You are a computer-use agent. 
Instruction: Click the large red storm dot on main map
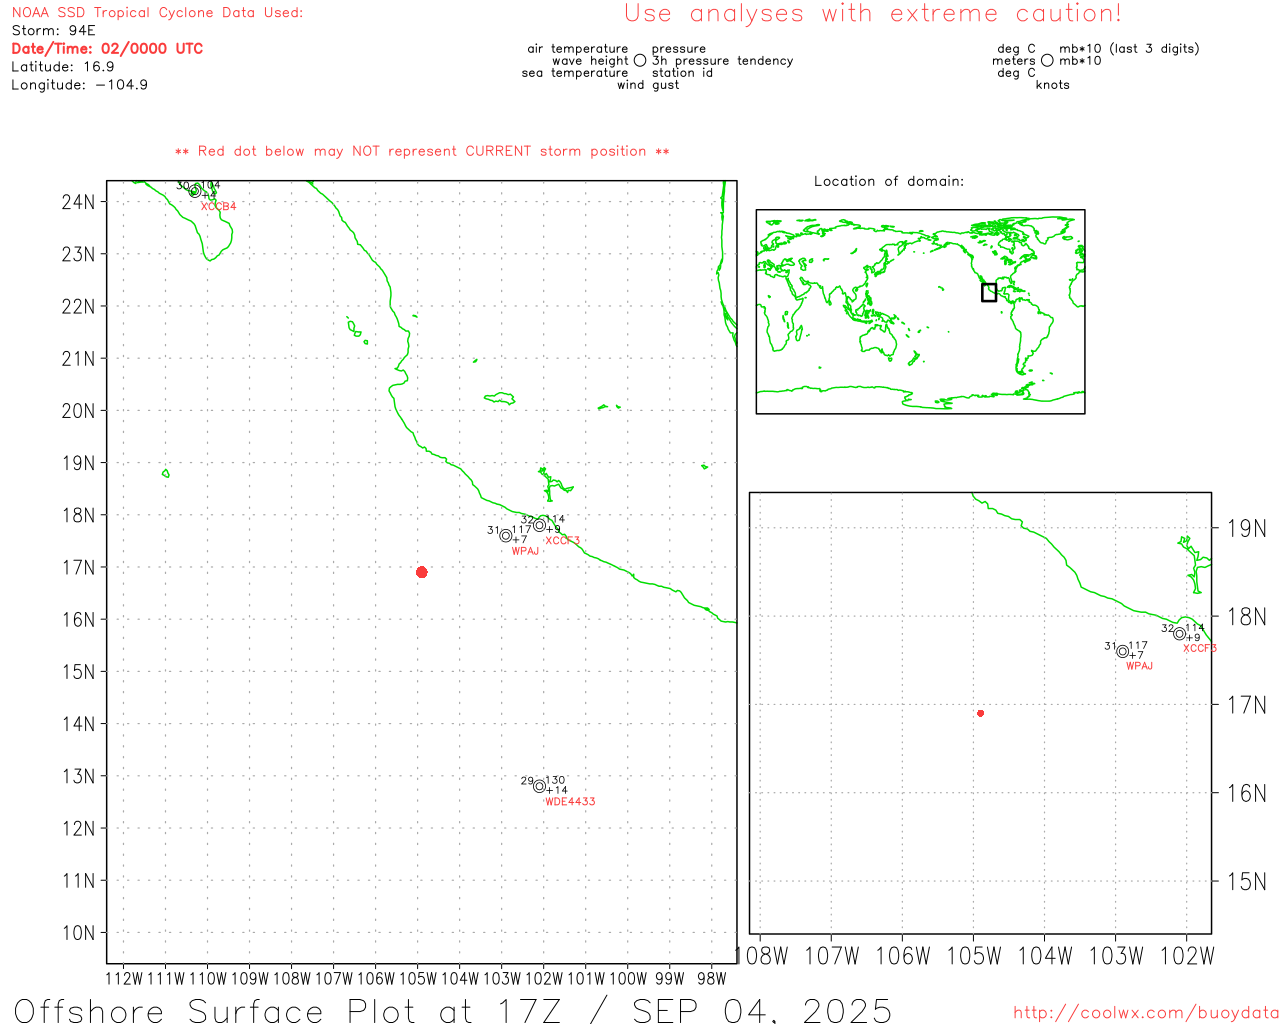(x=421, y=572)
